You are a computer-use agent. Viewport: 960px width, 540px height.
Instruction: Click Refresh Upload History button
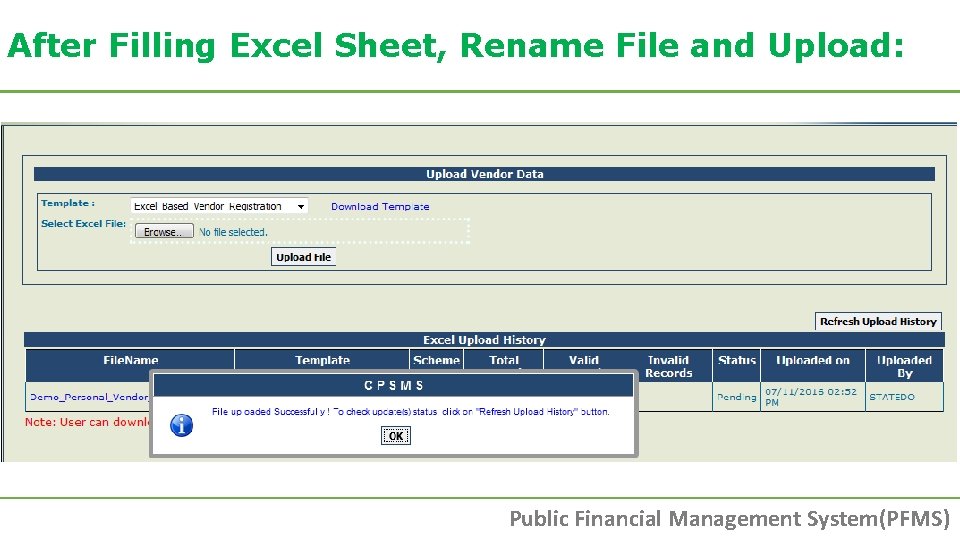[x=878, y=321]
